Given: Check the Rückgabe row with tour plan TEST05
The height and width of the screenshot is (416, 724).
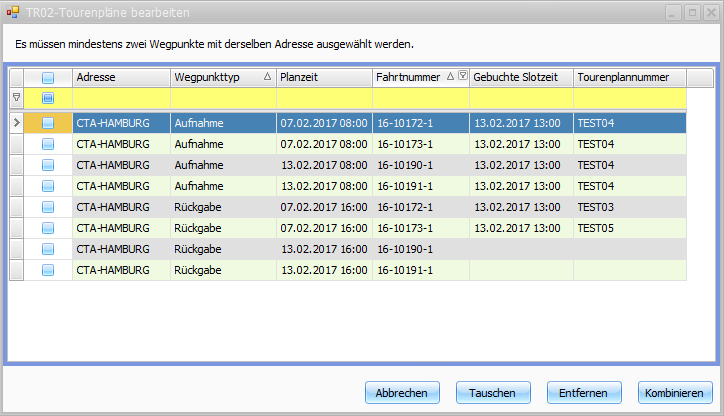Looking at the screenshot, I should pyautogui.click(x=48, y=228).
